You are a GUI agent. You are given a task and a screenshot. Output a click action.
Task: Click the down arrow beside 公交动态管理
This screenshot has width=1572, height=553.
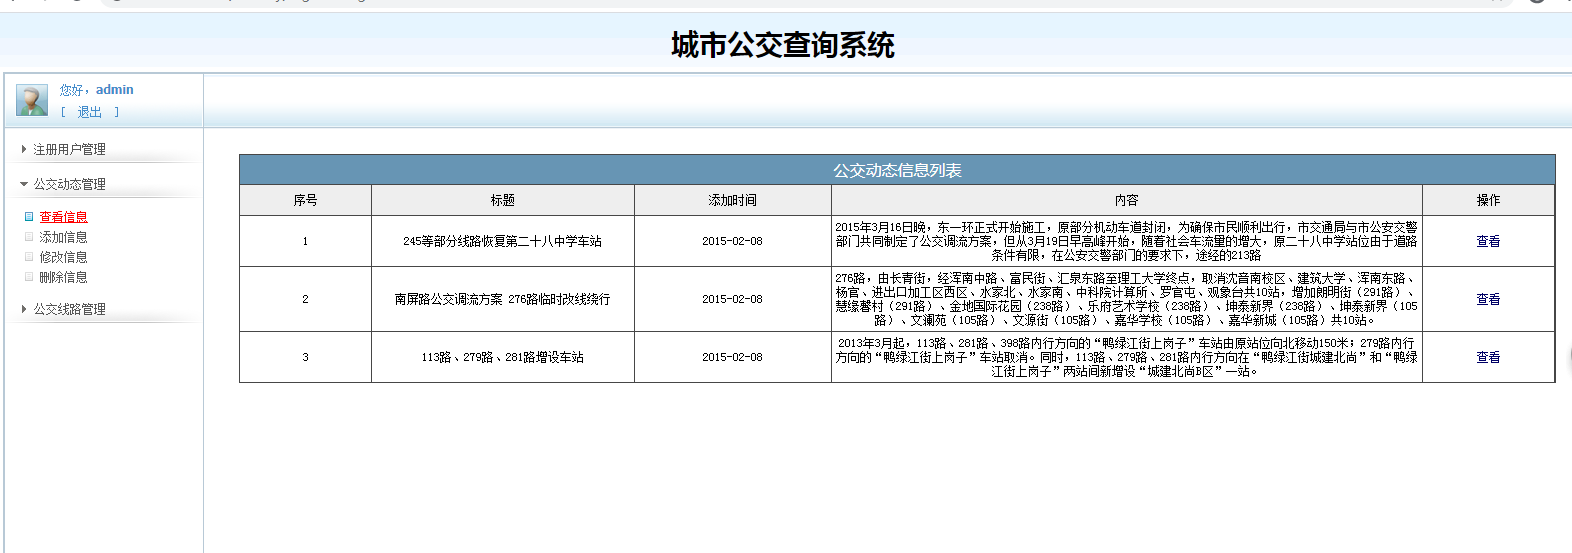pyautogui.click(x=24, y=184)
